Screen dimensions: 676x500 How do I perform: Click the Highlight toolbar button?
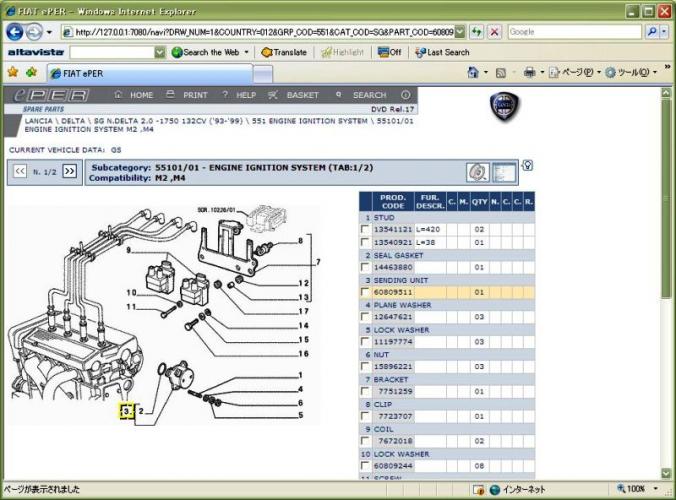pyautogui.click(x=343, y=52)
